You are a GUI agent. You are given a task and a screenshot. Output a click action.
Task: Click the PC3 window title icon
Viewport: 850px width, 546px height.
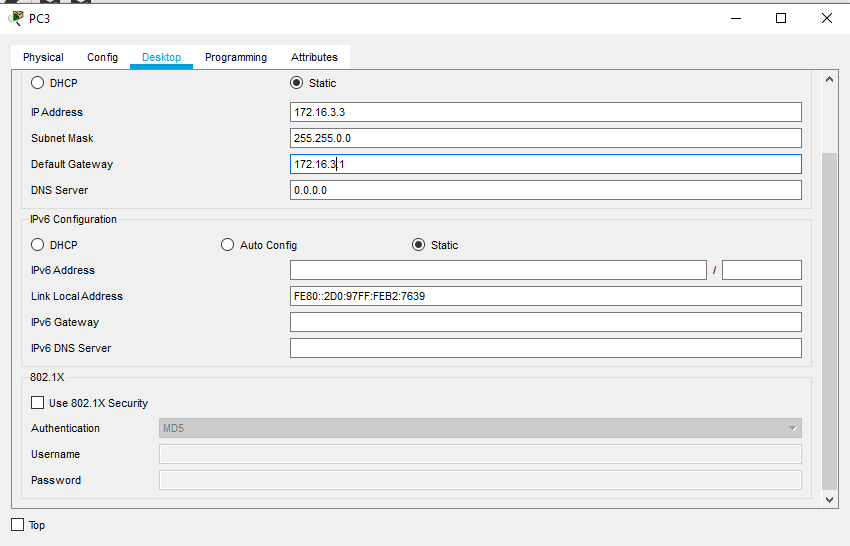tap(16, 18)
